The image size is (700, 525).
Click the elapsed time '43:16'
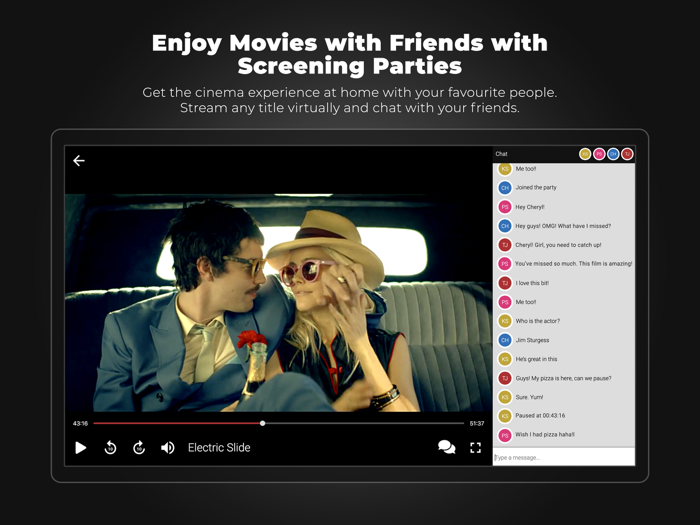80,423
